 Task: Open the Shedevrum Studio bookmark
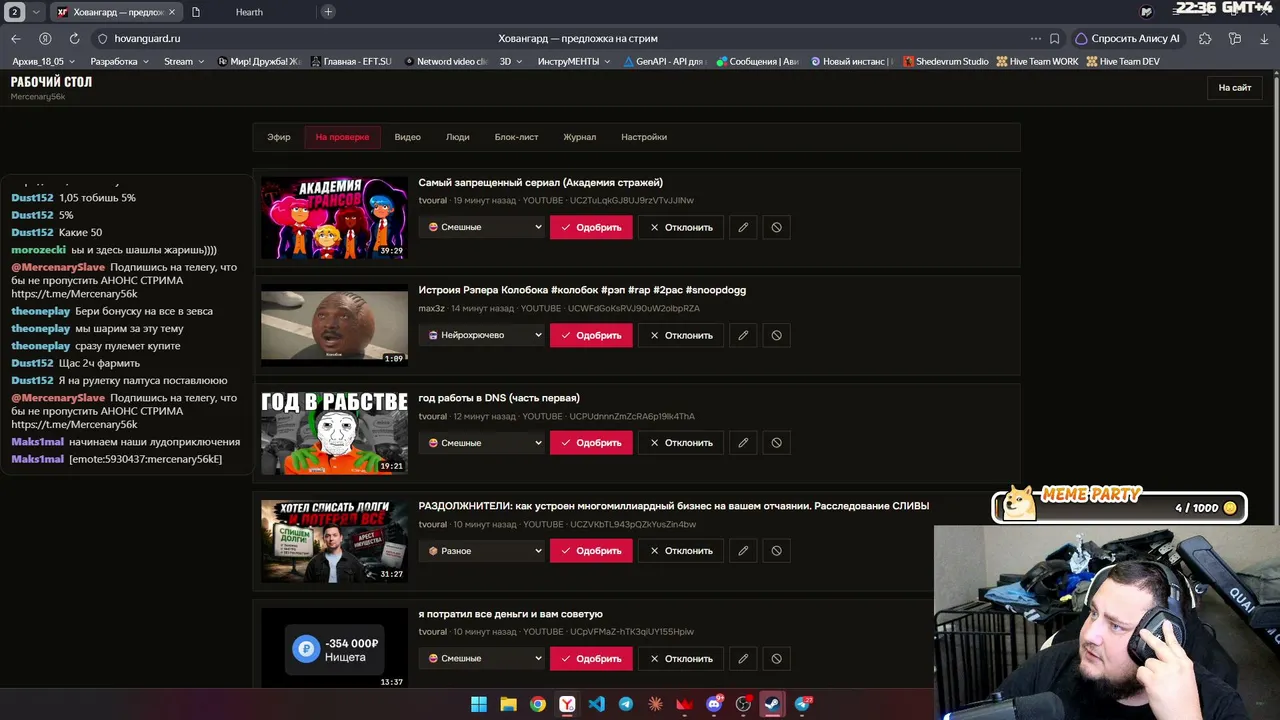[x=945, y=61]
